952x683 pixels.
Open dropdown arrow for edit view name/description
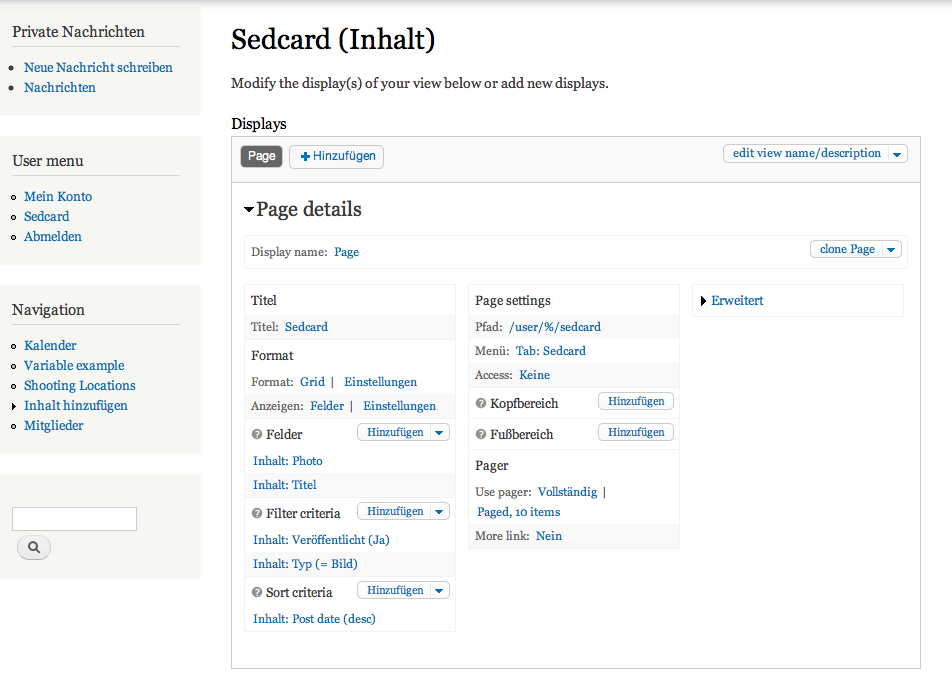(897, 154)
